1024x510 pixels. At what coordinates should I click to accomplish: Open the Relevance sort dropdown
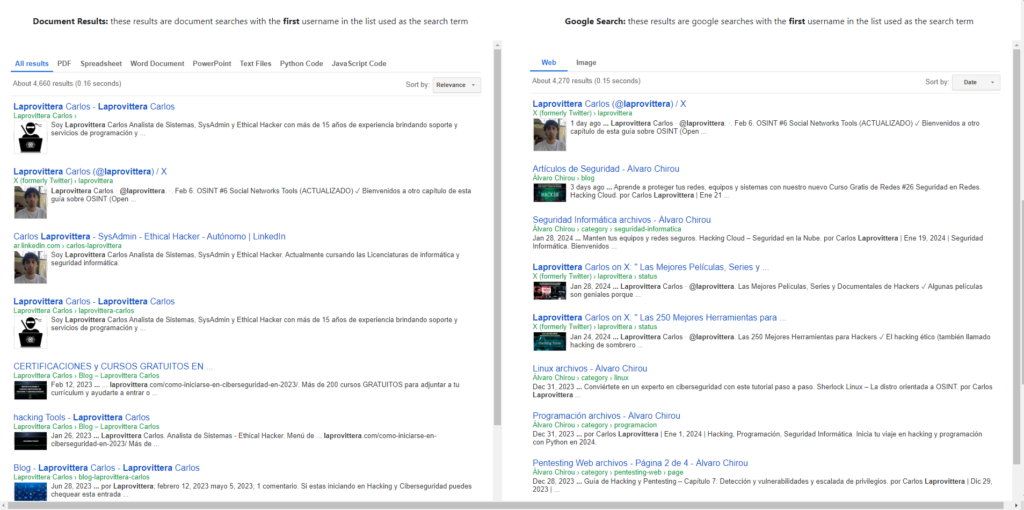click(x=456, y=85)
